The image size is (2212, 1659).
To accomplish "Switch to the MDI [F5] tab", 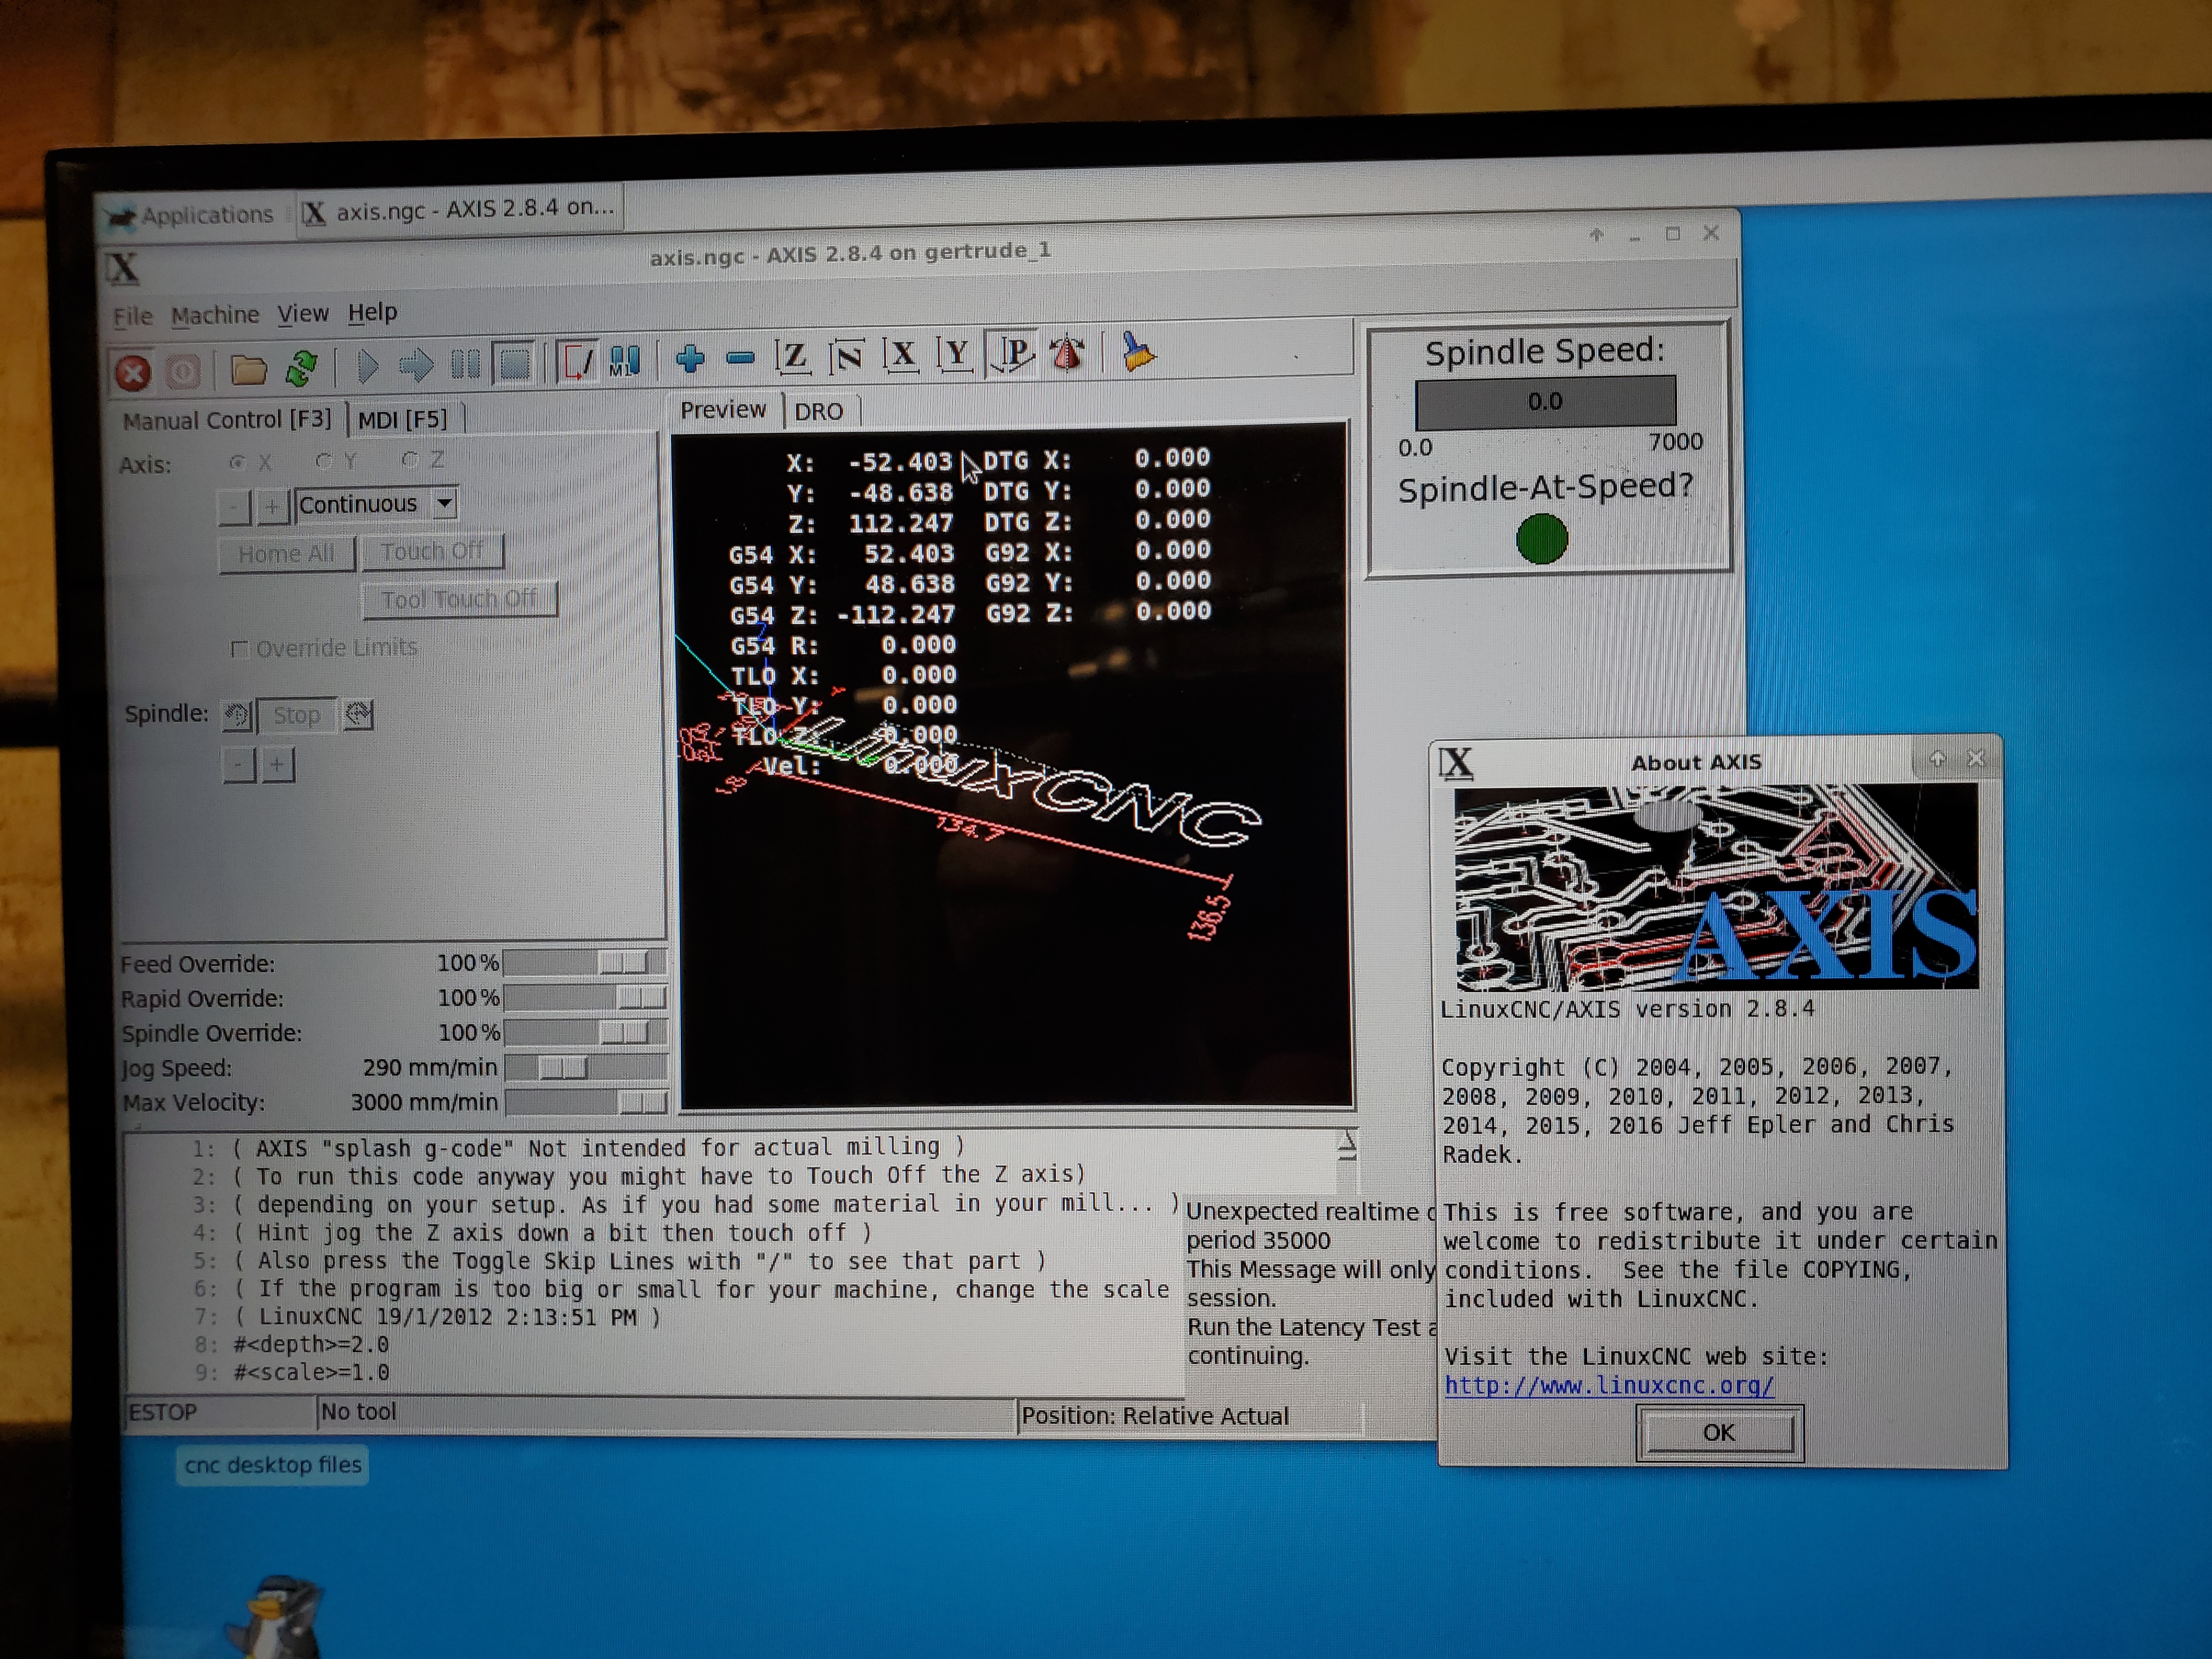I will click(403, 419).
